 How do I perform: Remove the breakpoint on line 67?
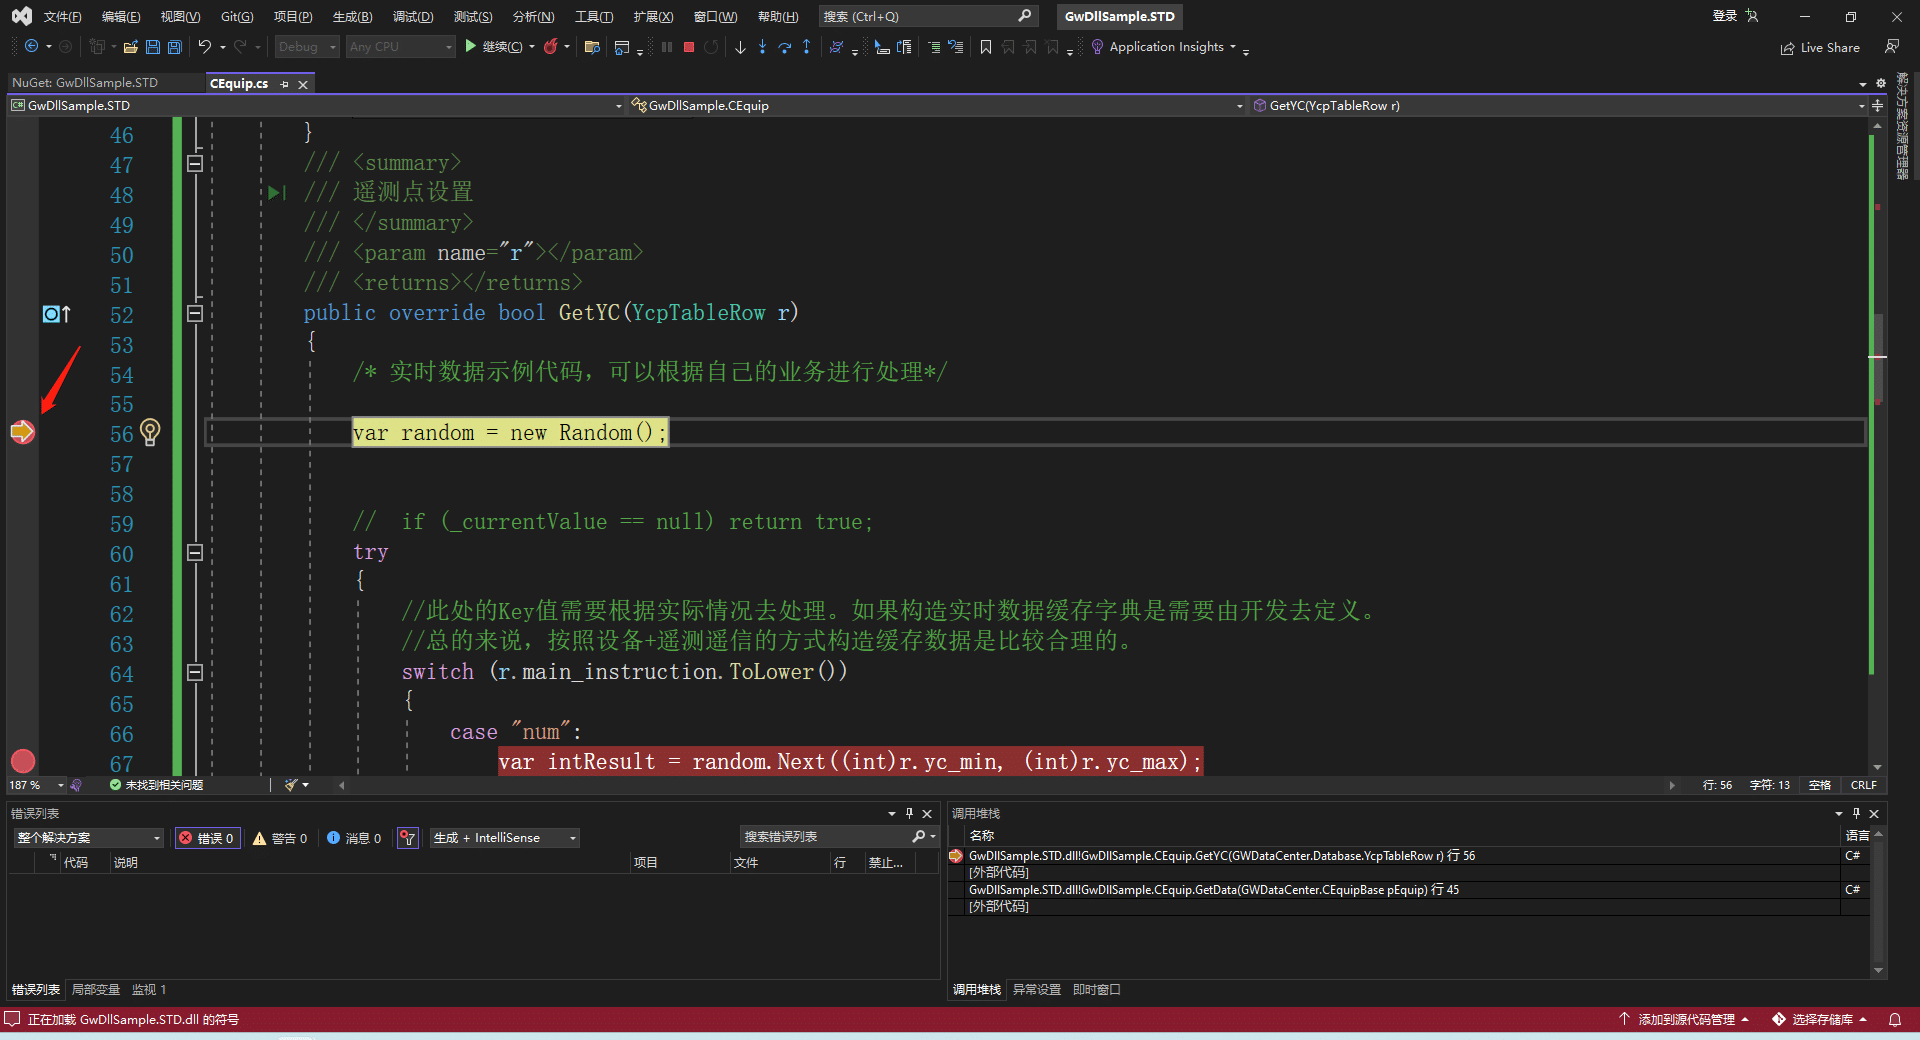click(22, 761)
